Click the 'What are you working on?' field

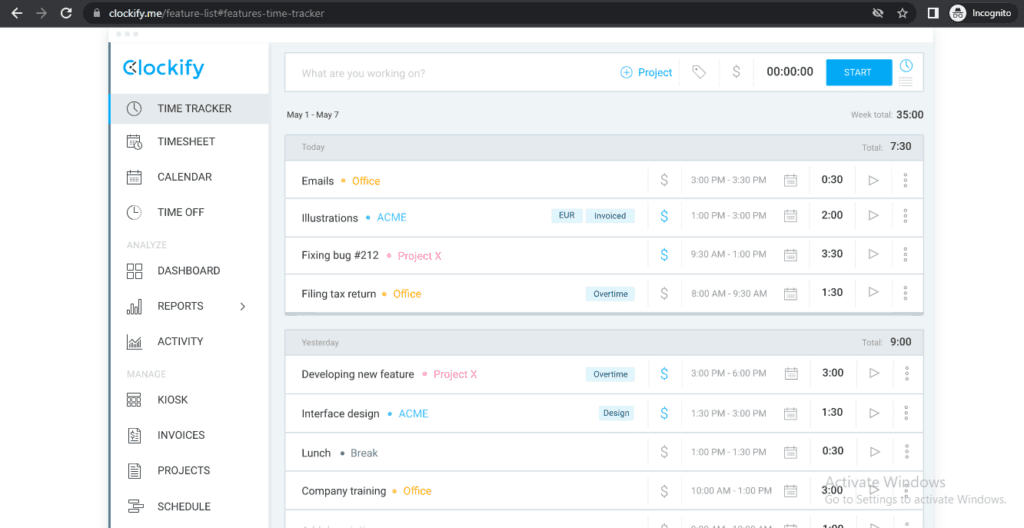click(450, 73)
